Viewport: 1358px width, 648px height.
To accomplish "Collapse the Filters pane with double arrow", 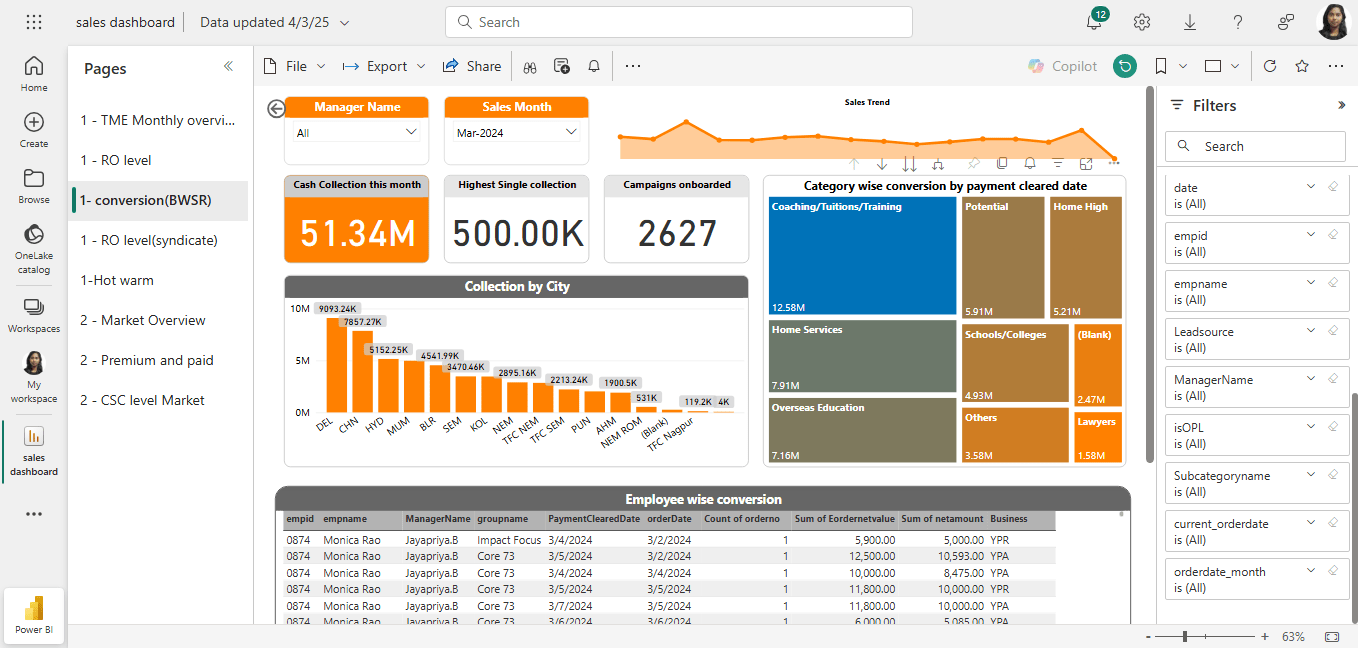I will click(1341, 105).
